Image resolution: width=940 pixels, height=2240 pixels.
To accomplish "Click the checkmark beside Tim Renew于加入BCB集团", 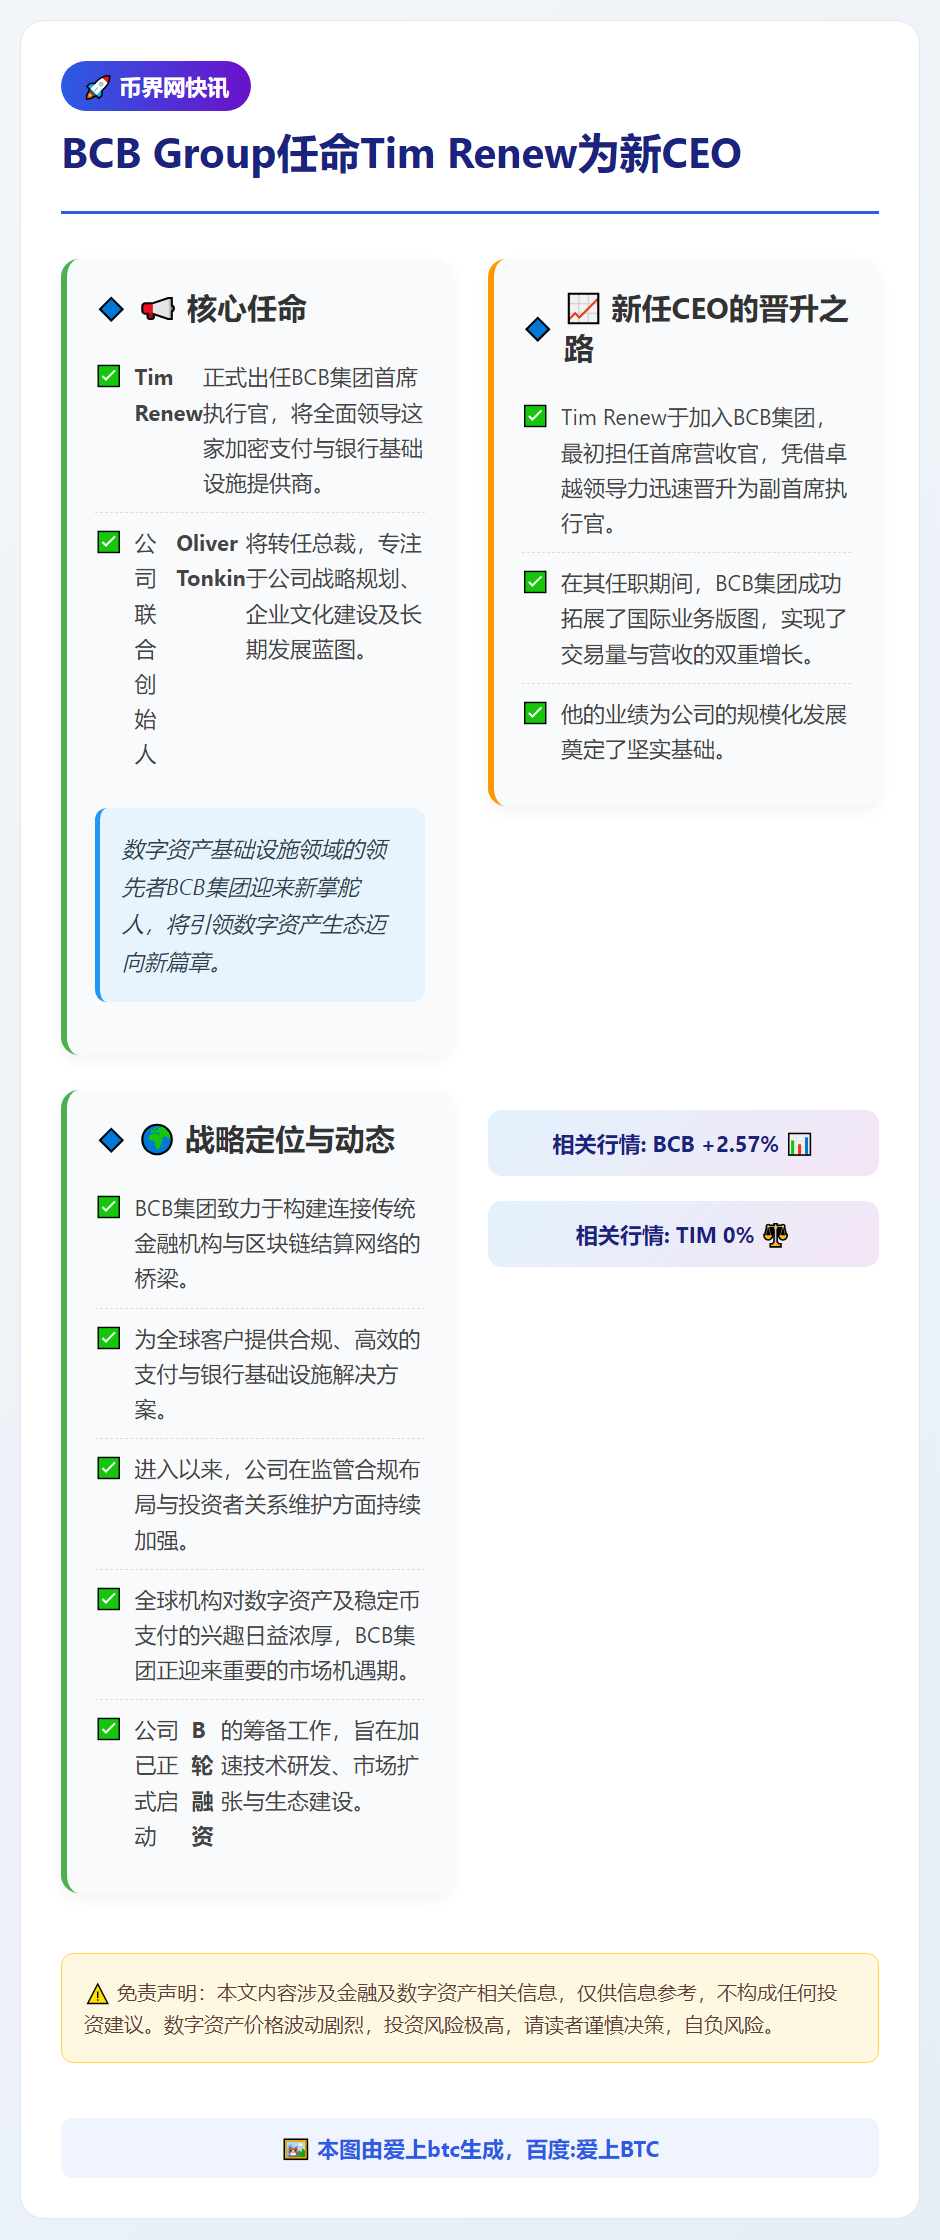I will point(535,416).
